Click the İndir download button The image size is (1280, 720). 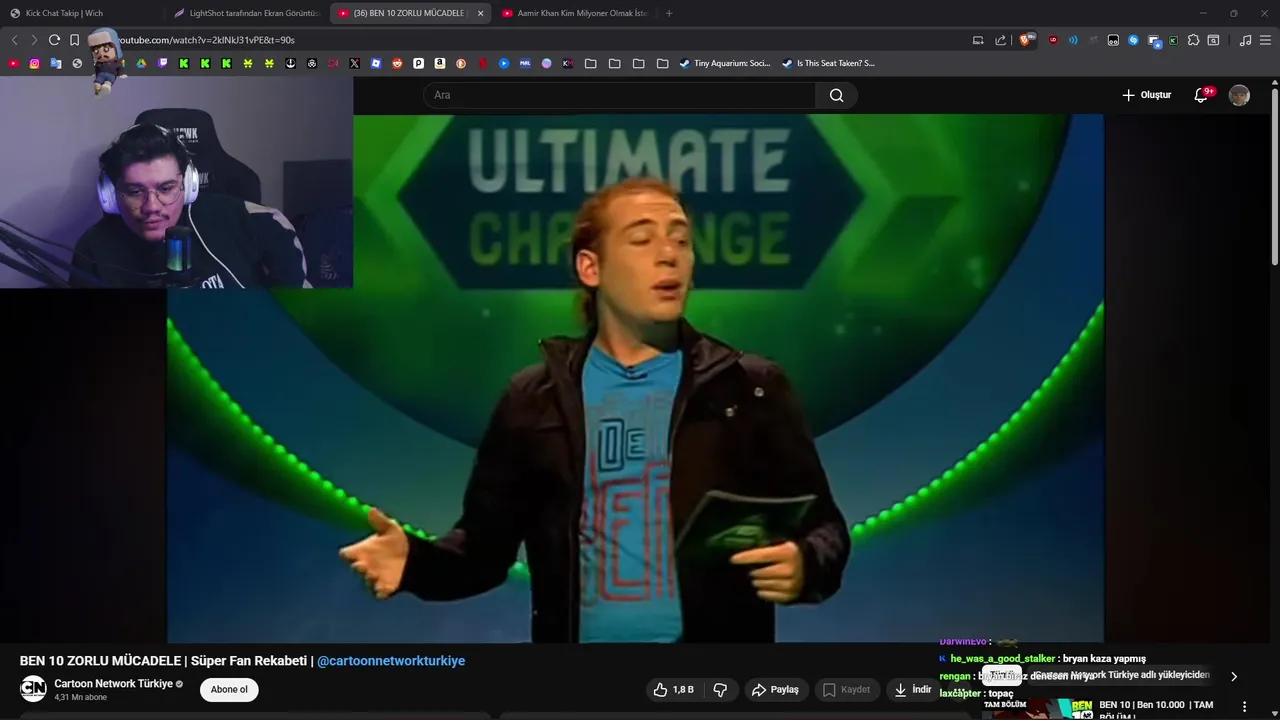(x=912, y=689)
